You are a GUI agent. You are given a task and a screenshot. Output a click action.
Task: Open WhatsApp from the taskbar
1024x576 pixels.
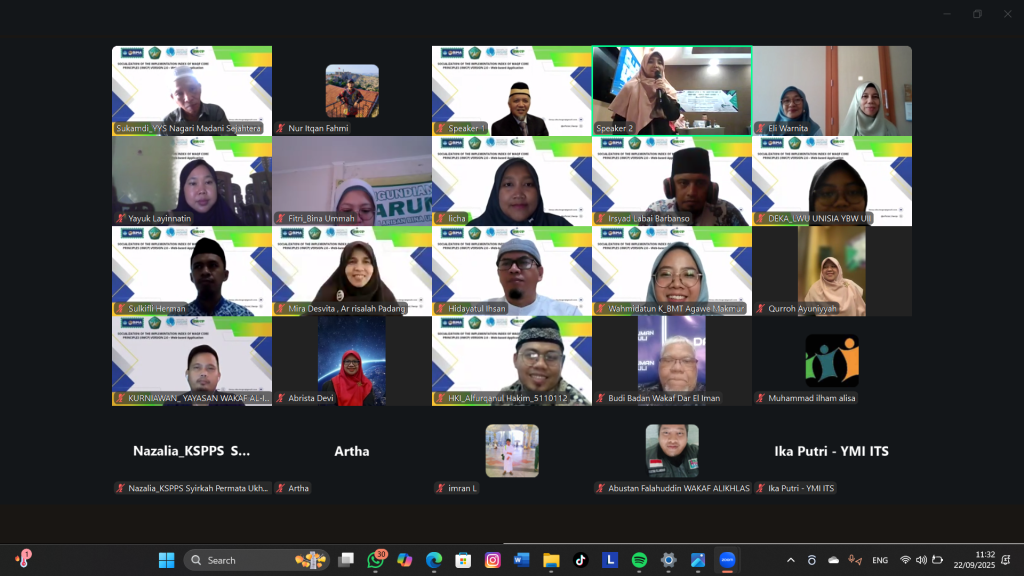coord(376,560)
